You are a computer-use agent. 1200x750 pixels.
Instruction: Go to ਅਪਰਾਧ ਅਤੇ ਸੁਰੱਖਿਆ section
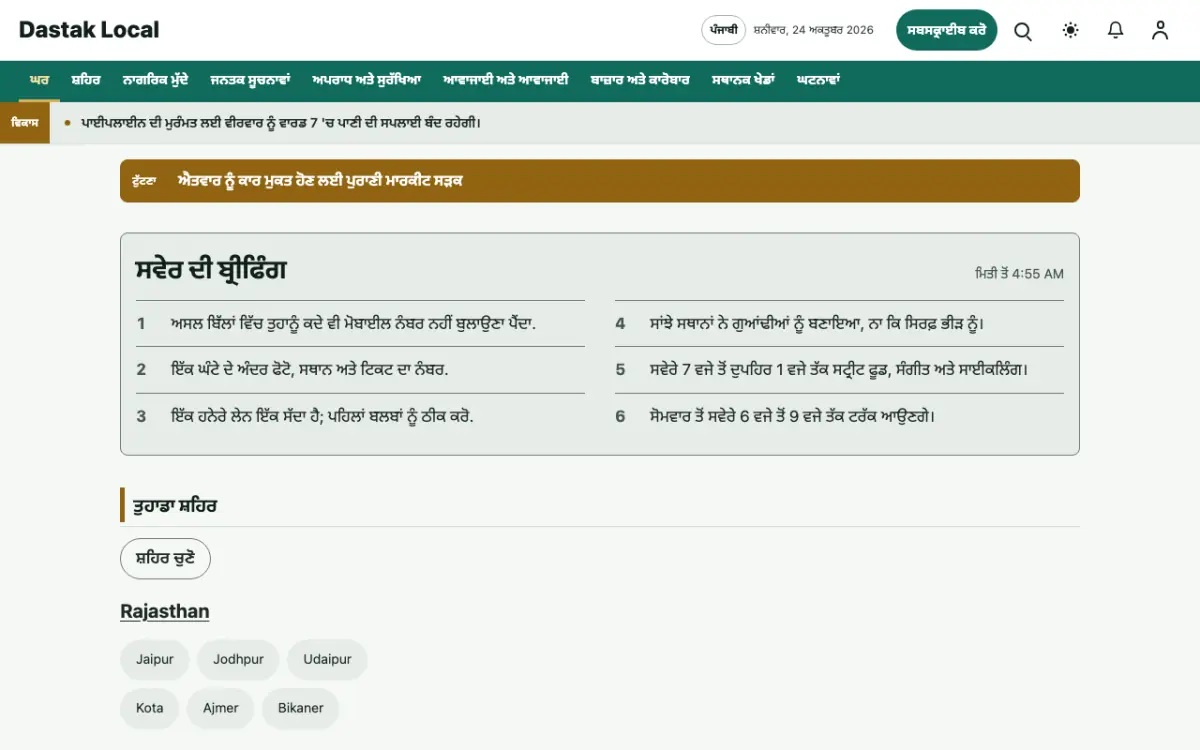[366, 80]
